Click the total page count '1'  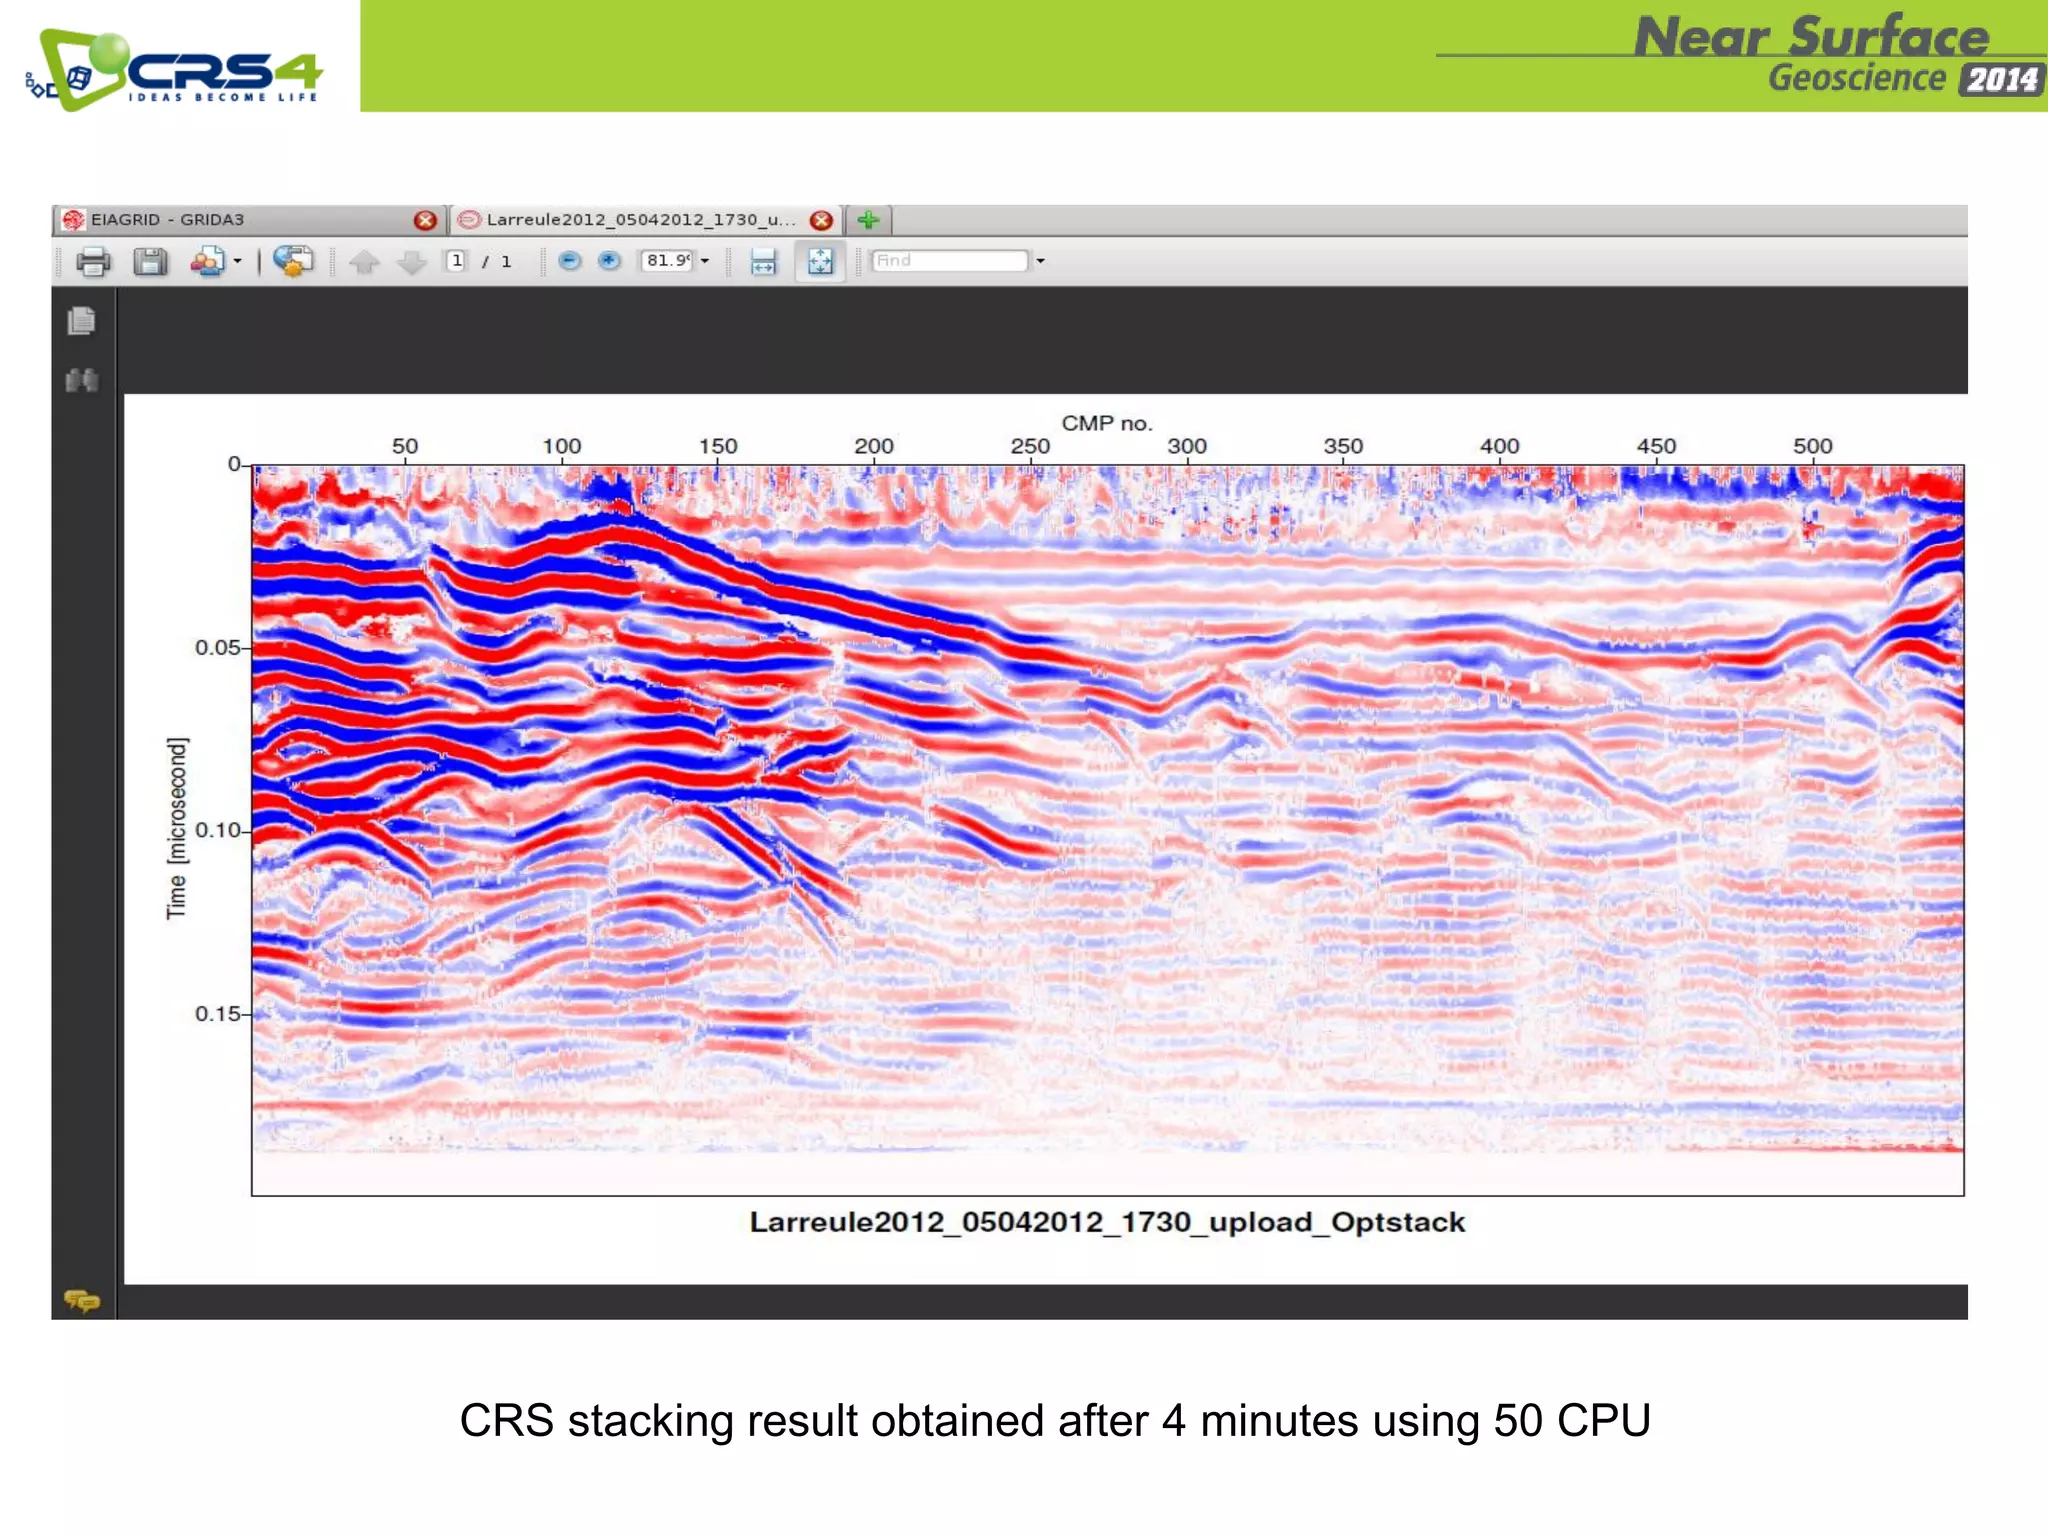(506, 262)
